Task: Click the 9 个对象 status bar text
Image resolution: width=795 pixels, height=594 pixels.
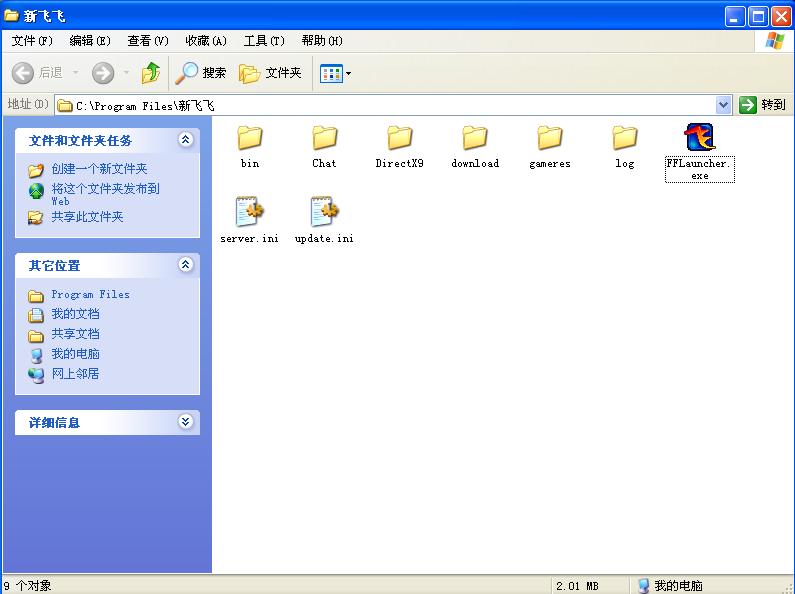Action: pyautogui.click(x=27, y=586)
